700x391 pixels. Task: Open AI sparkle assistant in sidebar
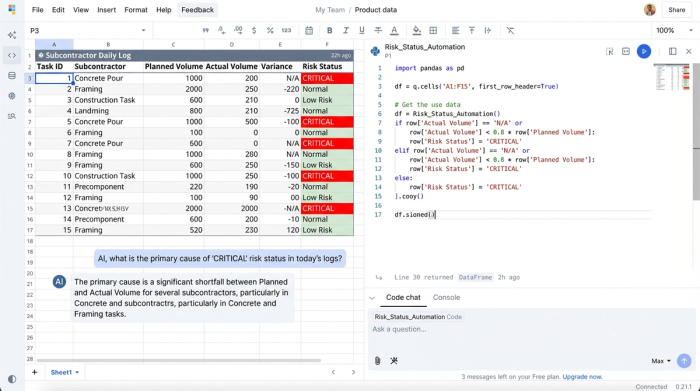12,35
